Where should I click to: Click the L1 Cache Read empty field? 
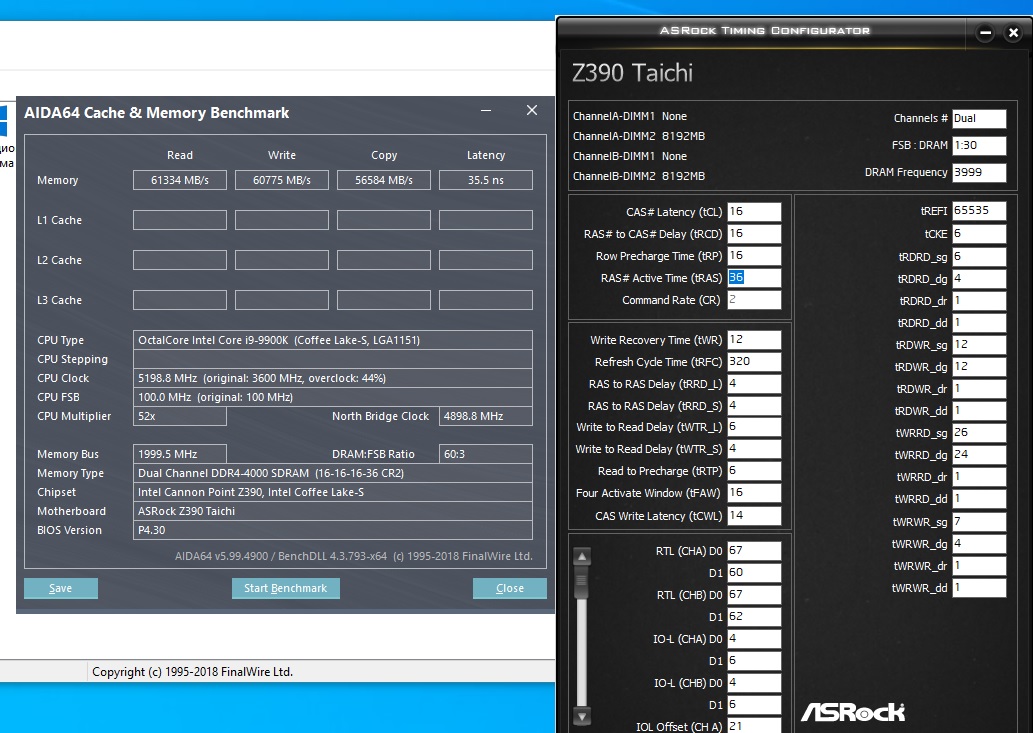[180, 220]
